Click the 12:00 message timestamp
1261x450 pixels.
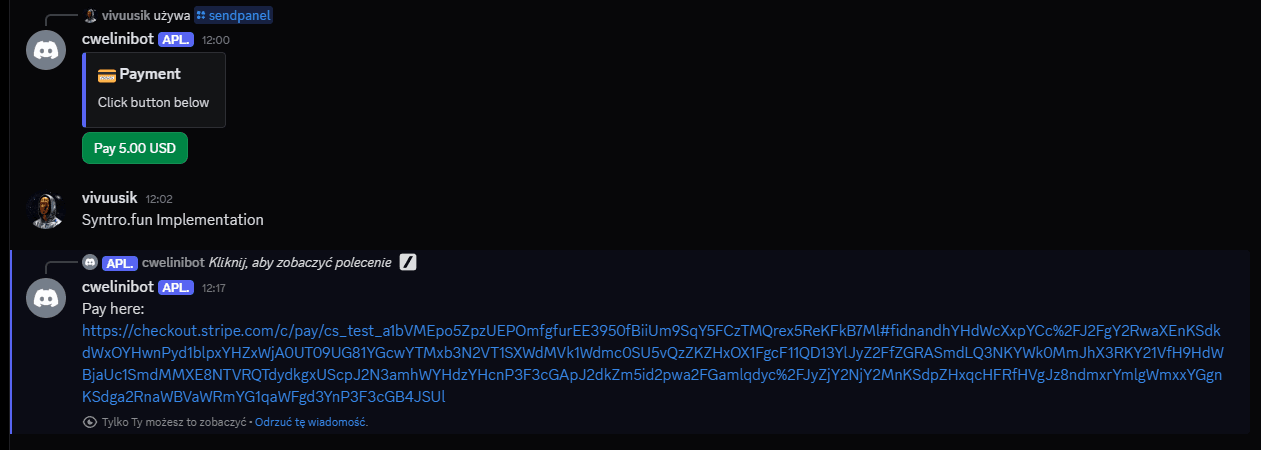pyautogui.click(x=216, y=40)
